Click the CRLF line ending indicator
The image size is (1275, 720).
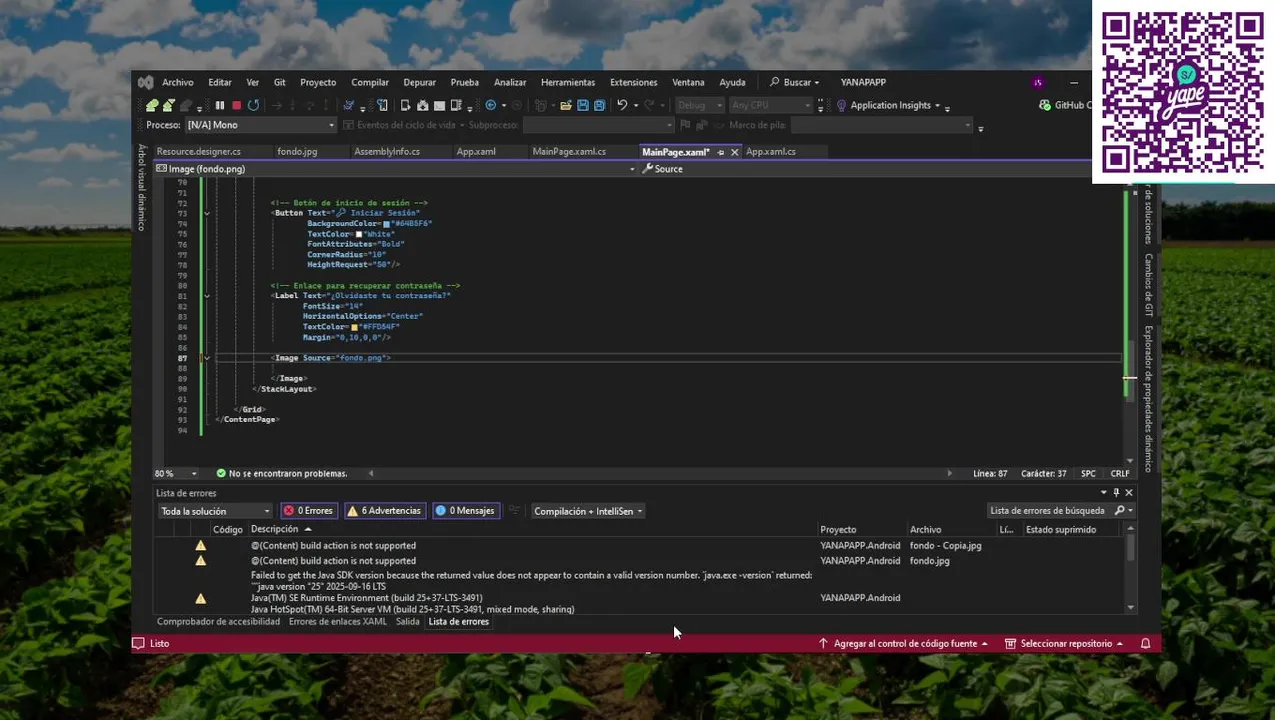point(1120,474)
